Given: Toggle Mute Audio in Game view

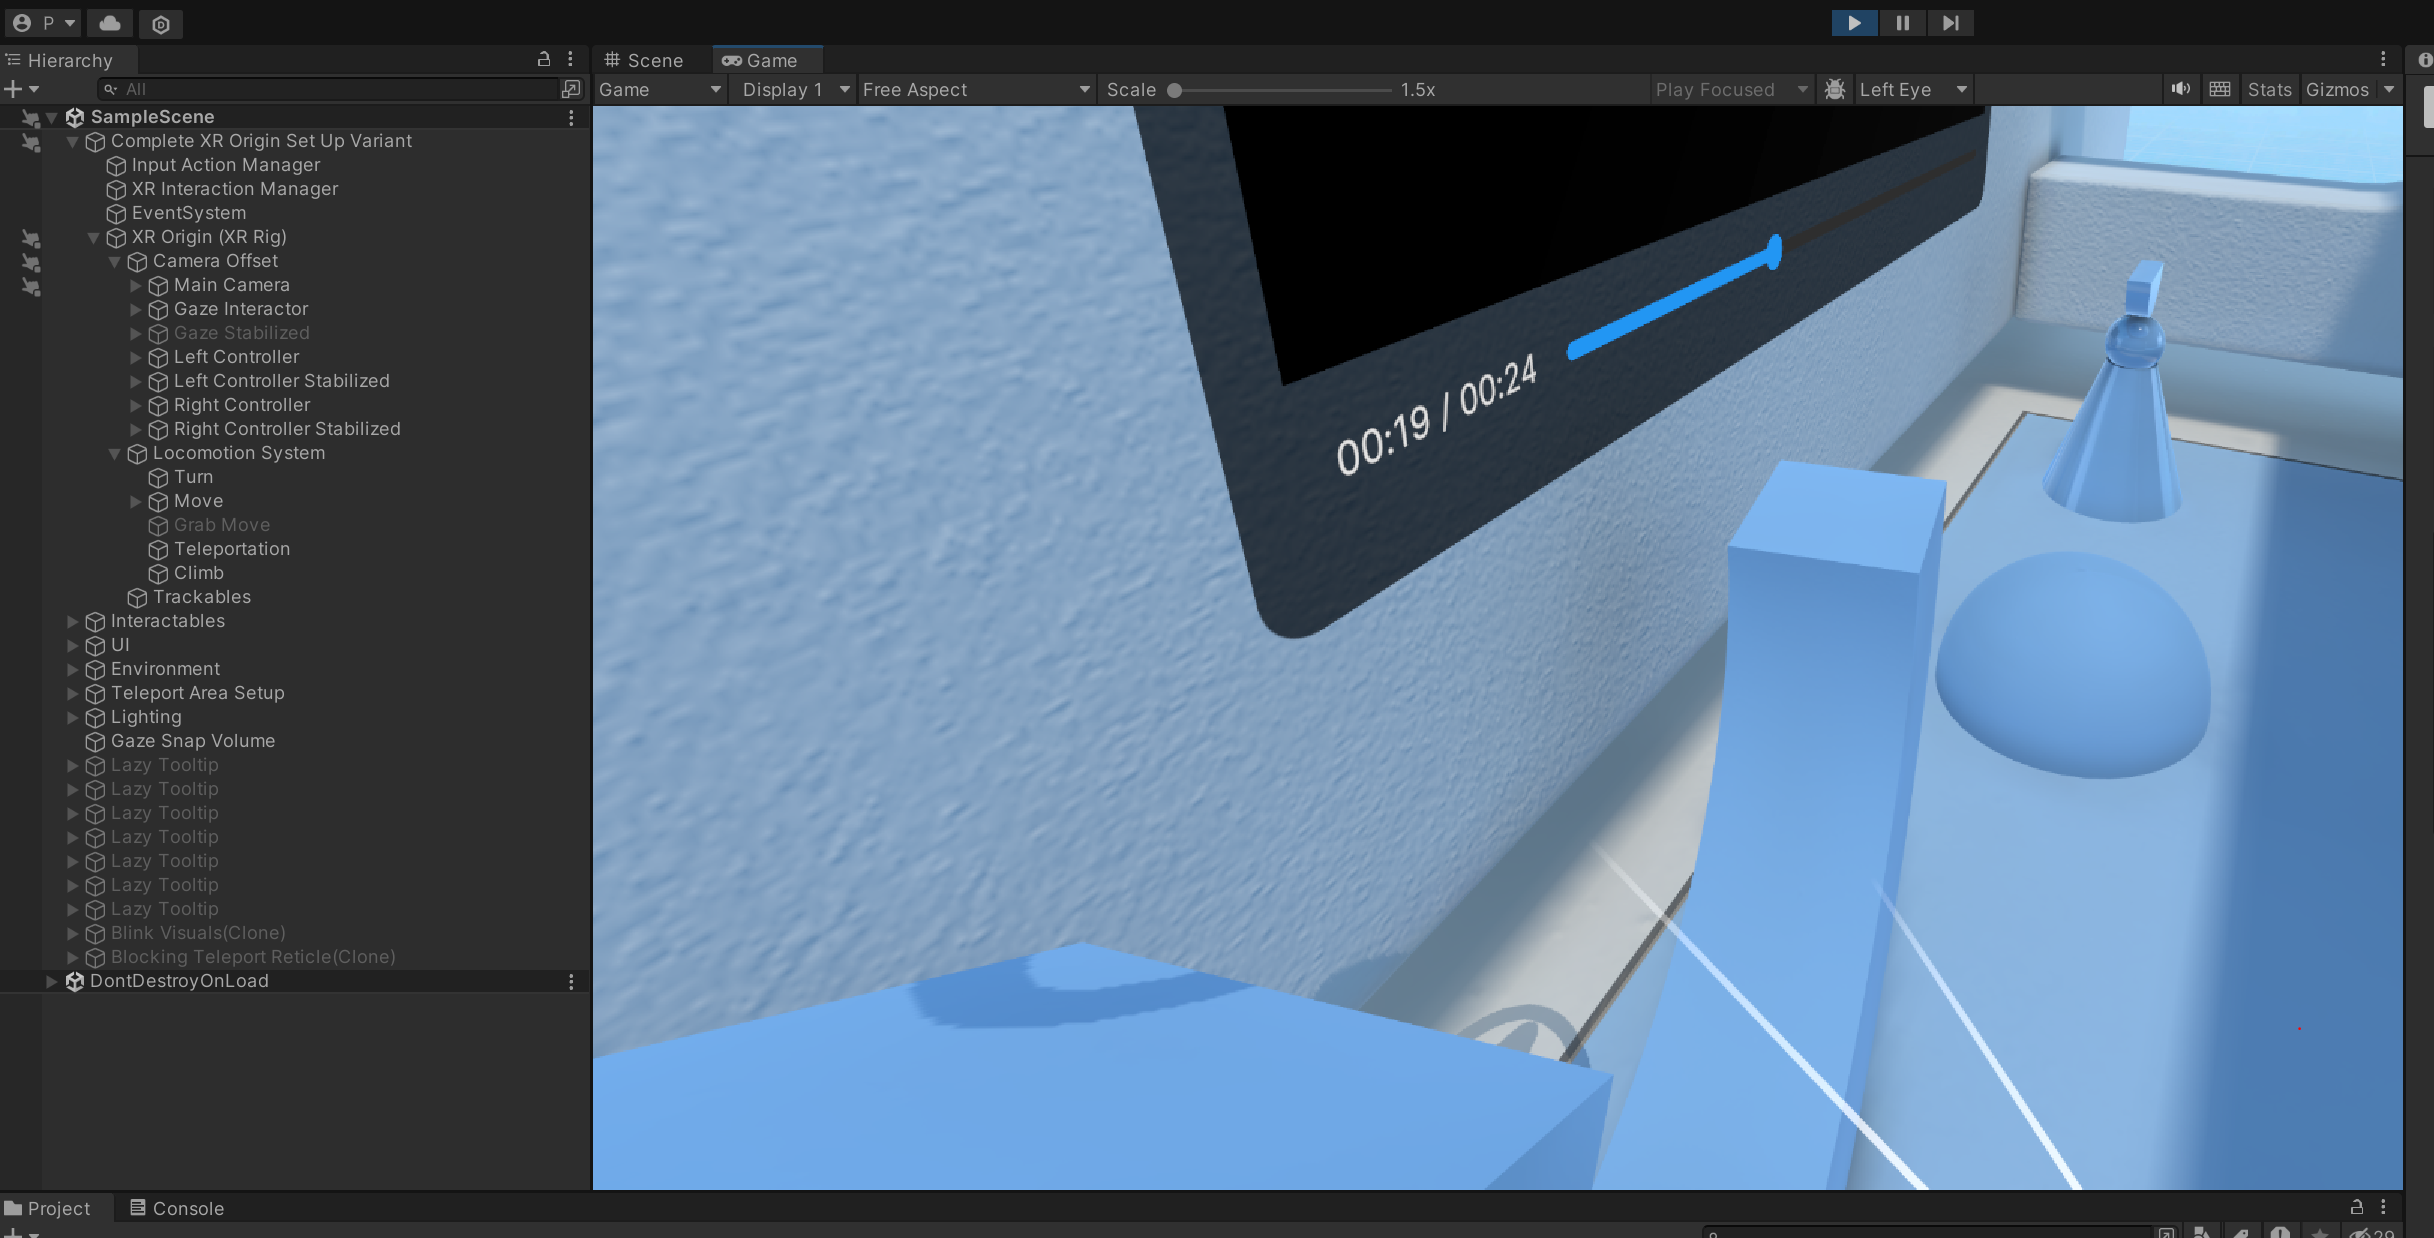Looking at the screenshot, I should tap(2180, 89).
